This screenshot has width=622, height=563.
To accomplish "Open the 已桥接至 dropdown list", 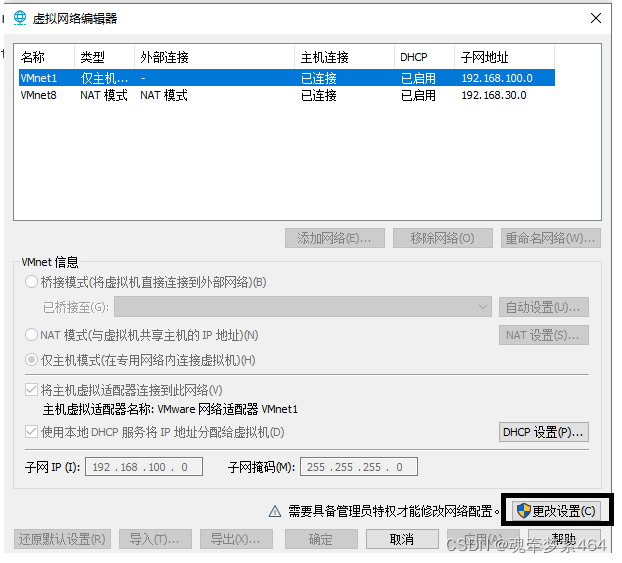I will point(303,307).
